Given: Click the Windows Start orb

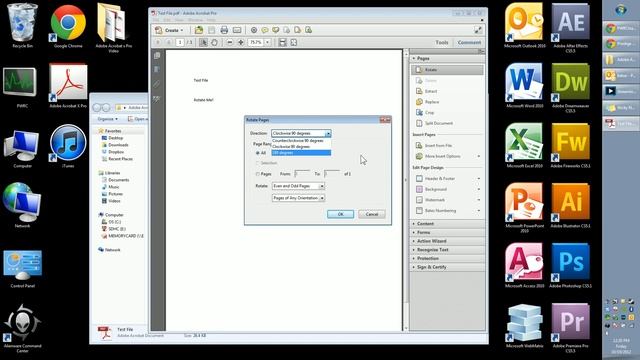Looking at the screenshot, I should (x=621, y=10).
